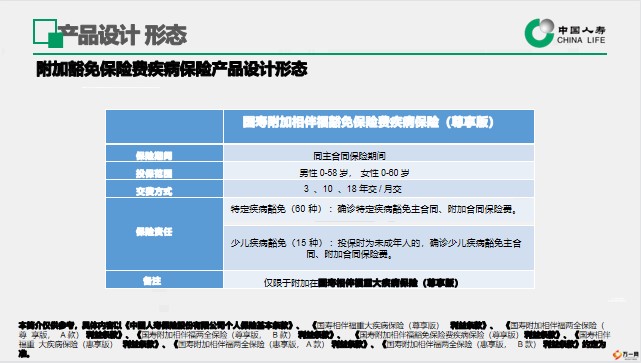Click the cell 3、10、18年交/月交
Screen dimensions: 641x363
[379, 189]
